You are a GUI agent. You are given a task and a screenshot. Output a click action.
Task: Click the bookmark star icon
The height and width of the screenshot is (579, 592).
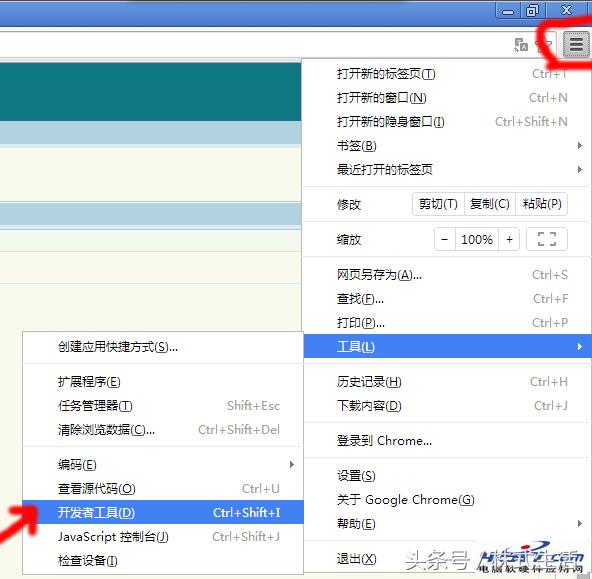point(544,45)
